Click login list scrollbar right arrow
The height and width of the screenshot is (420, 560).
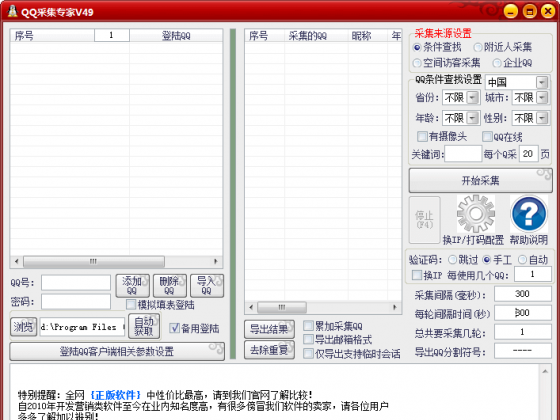point(215,261)
